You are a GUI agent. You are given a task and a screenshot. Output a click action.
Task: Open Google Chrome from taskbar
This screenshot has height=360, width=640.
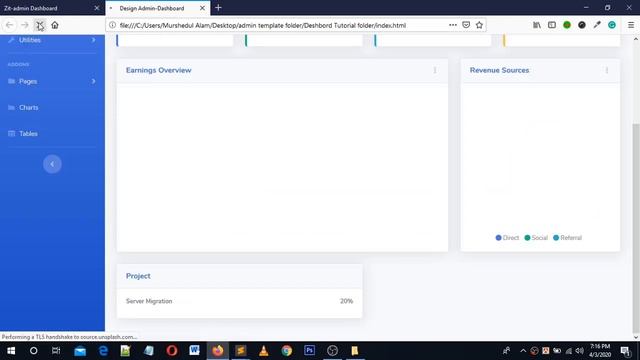pos(287,351)
